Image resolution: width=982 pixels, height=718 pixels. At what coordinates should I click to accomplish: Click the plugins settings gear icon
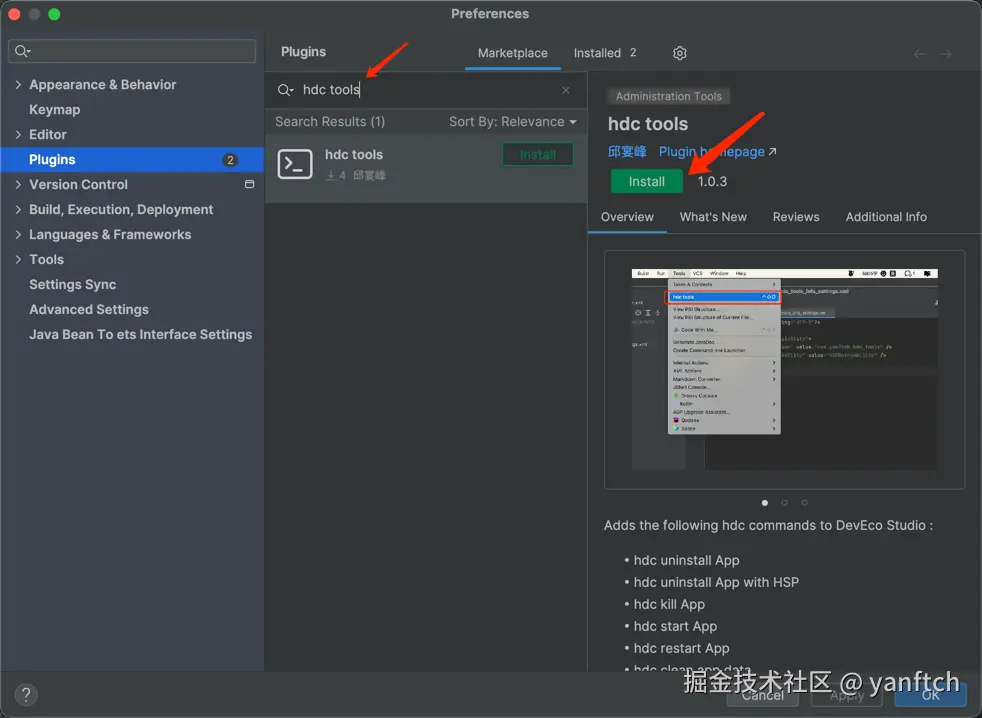pos(678,52)
